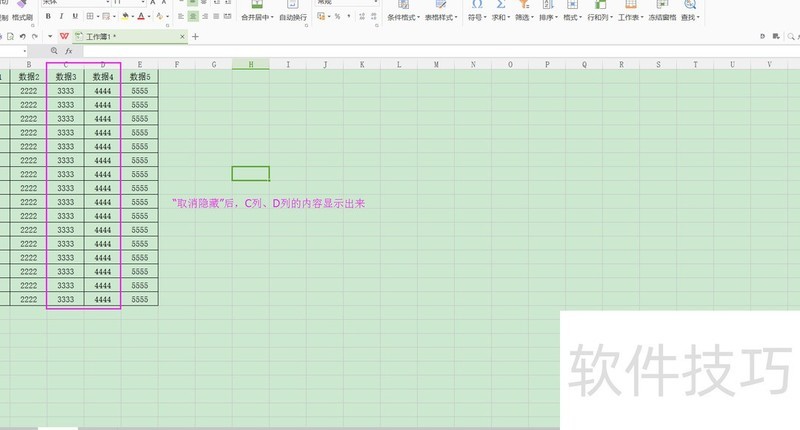Apply percent style format
800x430 pixels.
pyautogui.click(x=337, y=16)
